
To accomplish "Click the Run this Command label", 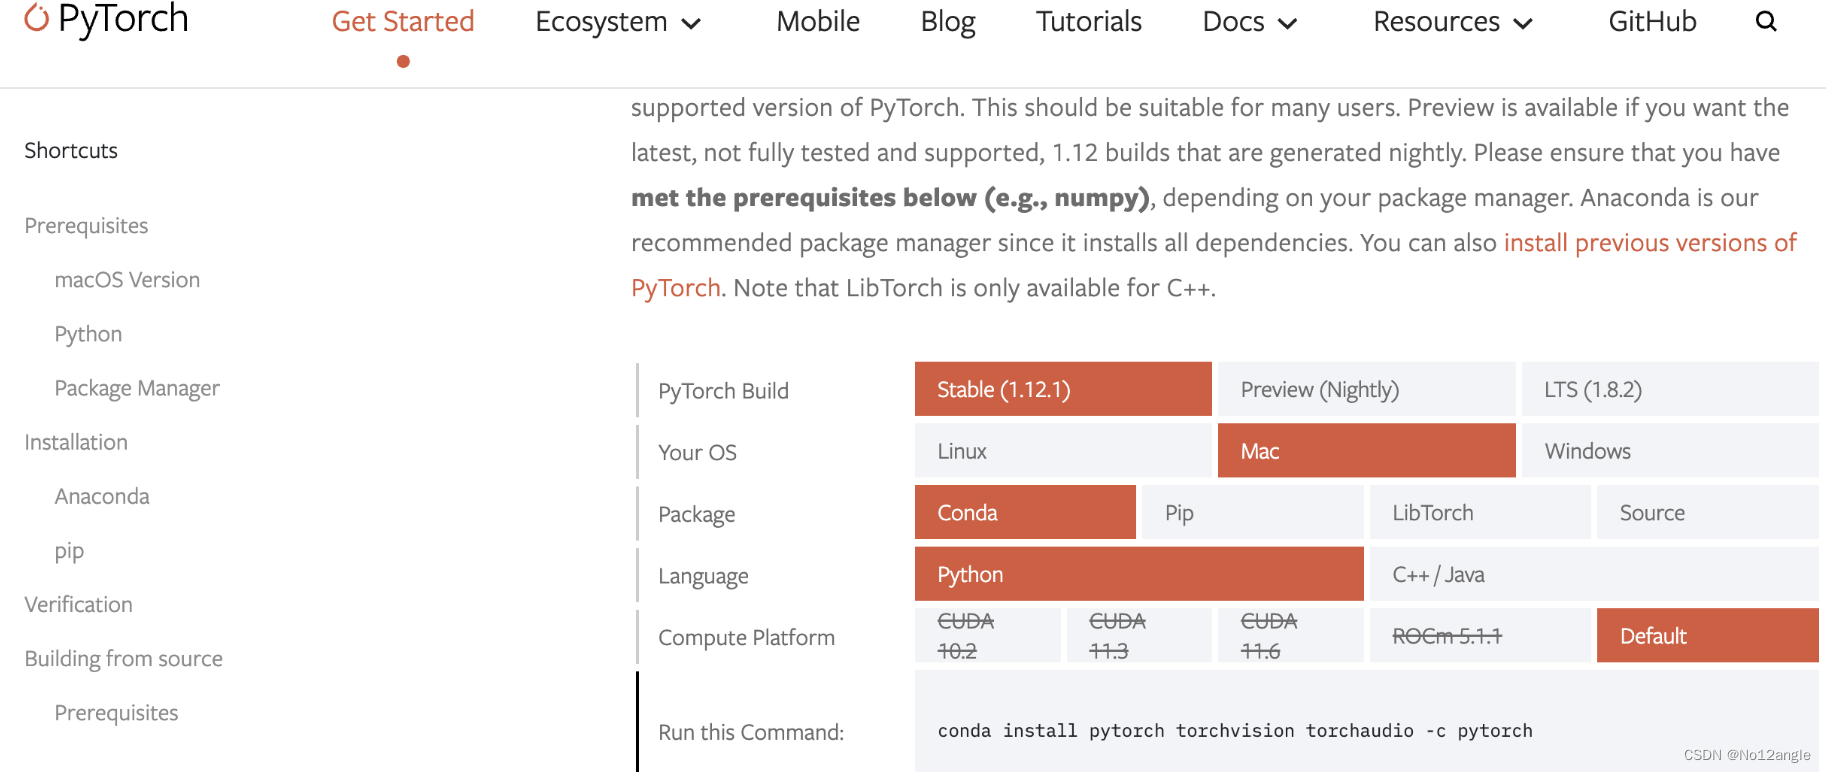I will [x=751, y=733].
